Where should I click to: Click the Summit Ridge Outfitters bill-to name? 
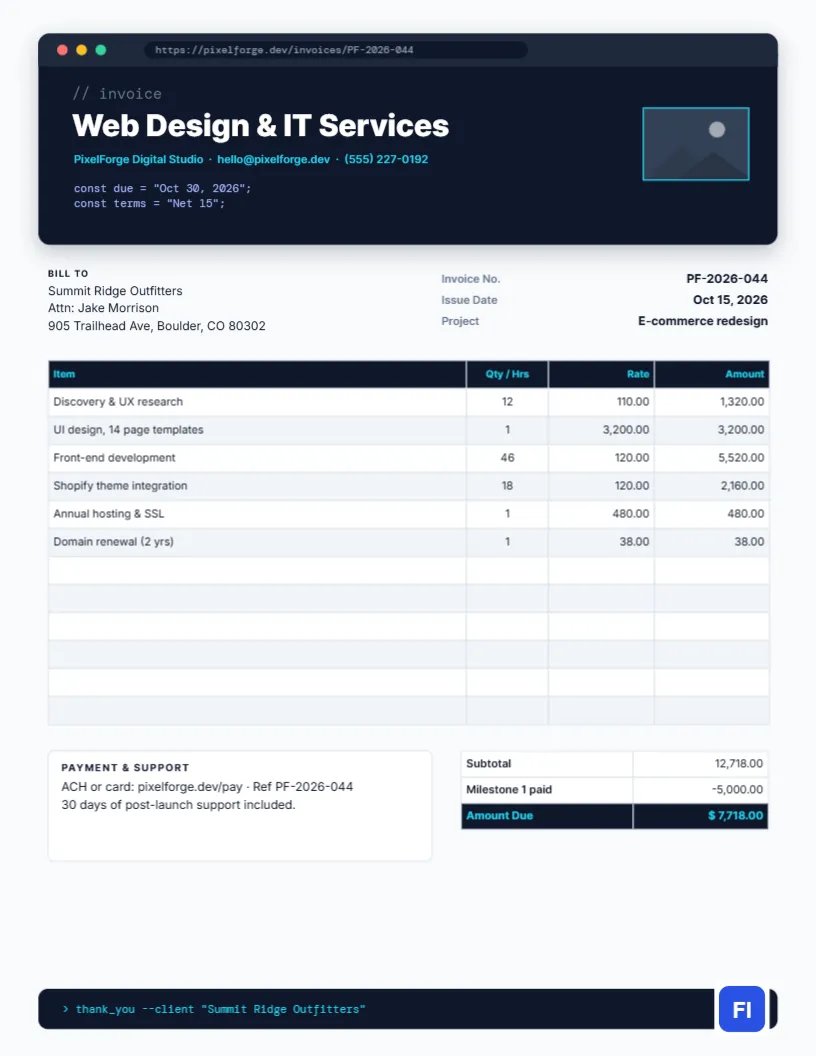tap(115, 291)
